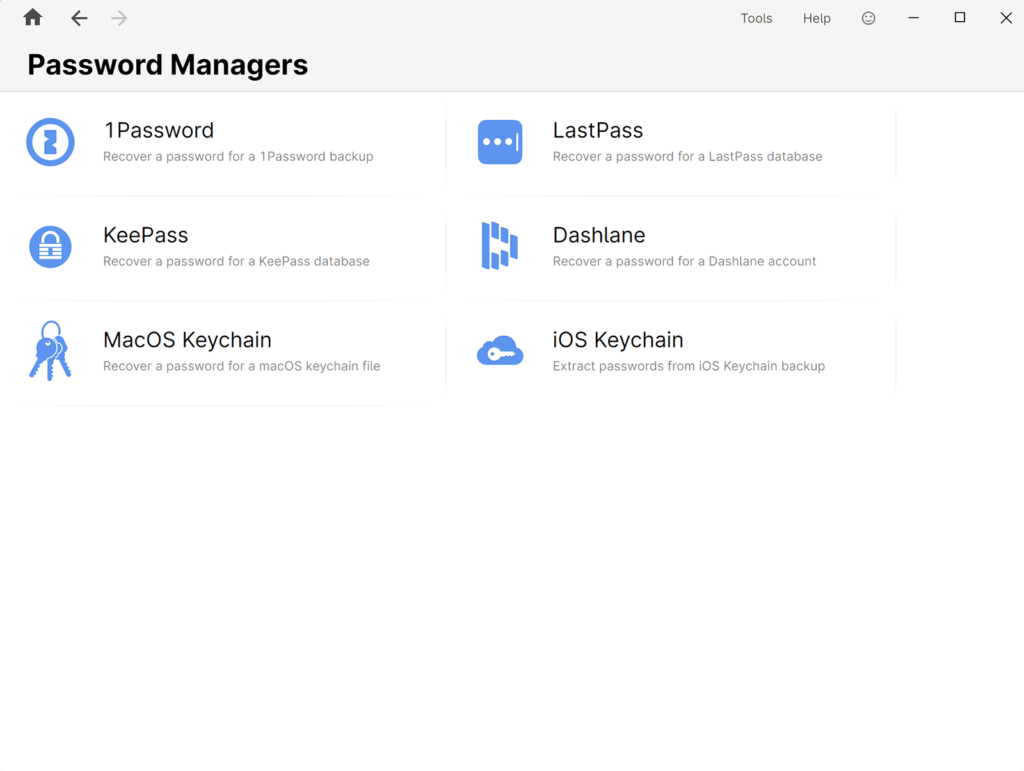Click the MacOS Keychain keys icon

(x=50, y=351)
